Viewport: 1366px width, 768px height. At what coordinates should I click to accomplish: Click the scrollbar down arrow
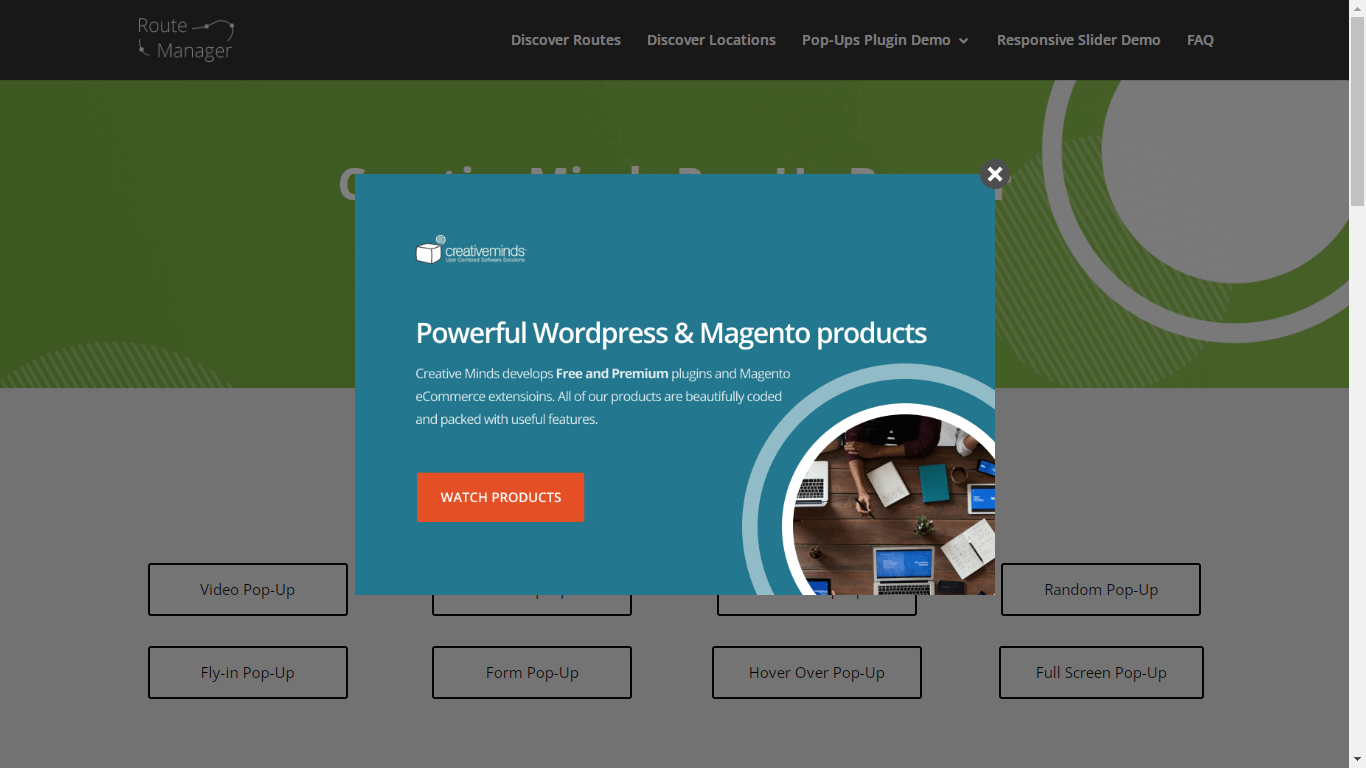pos(1357,760)
